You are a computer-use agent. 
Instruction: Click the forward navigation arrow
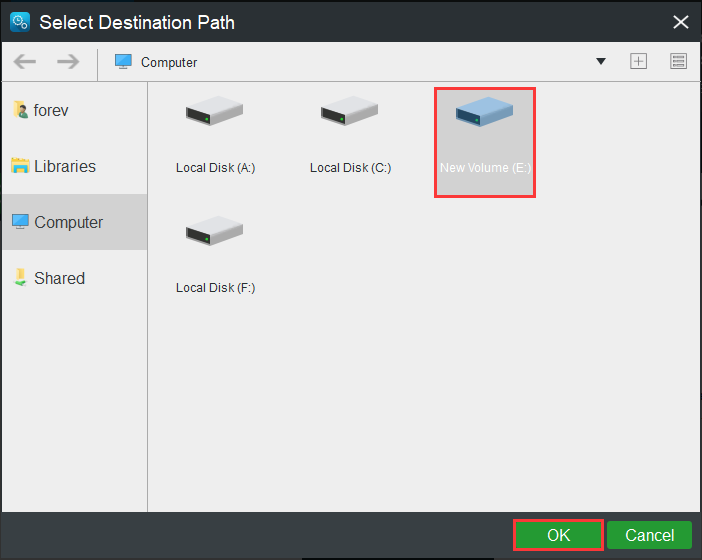click(x=68, y=62)
